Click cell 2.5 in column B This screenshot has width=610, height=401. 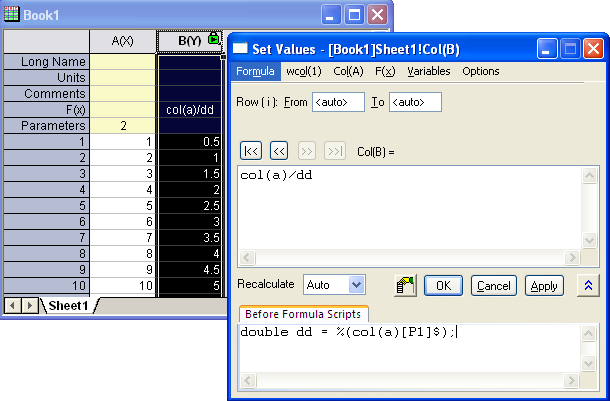(190, 205)
